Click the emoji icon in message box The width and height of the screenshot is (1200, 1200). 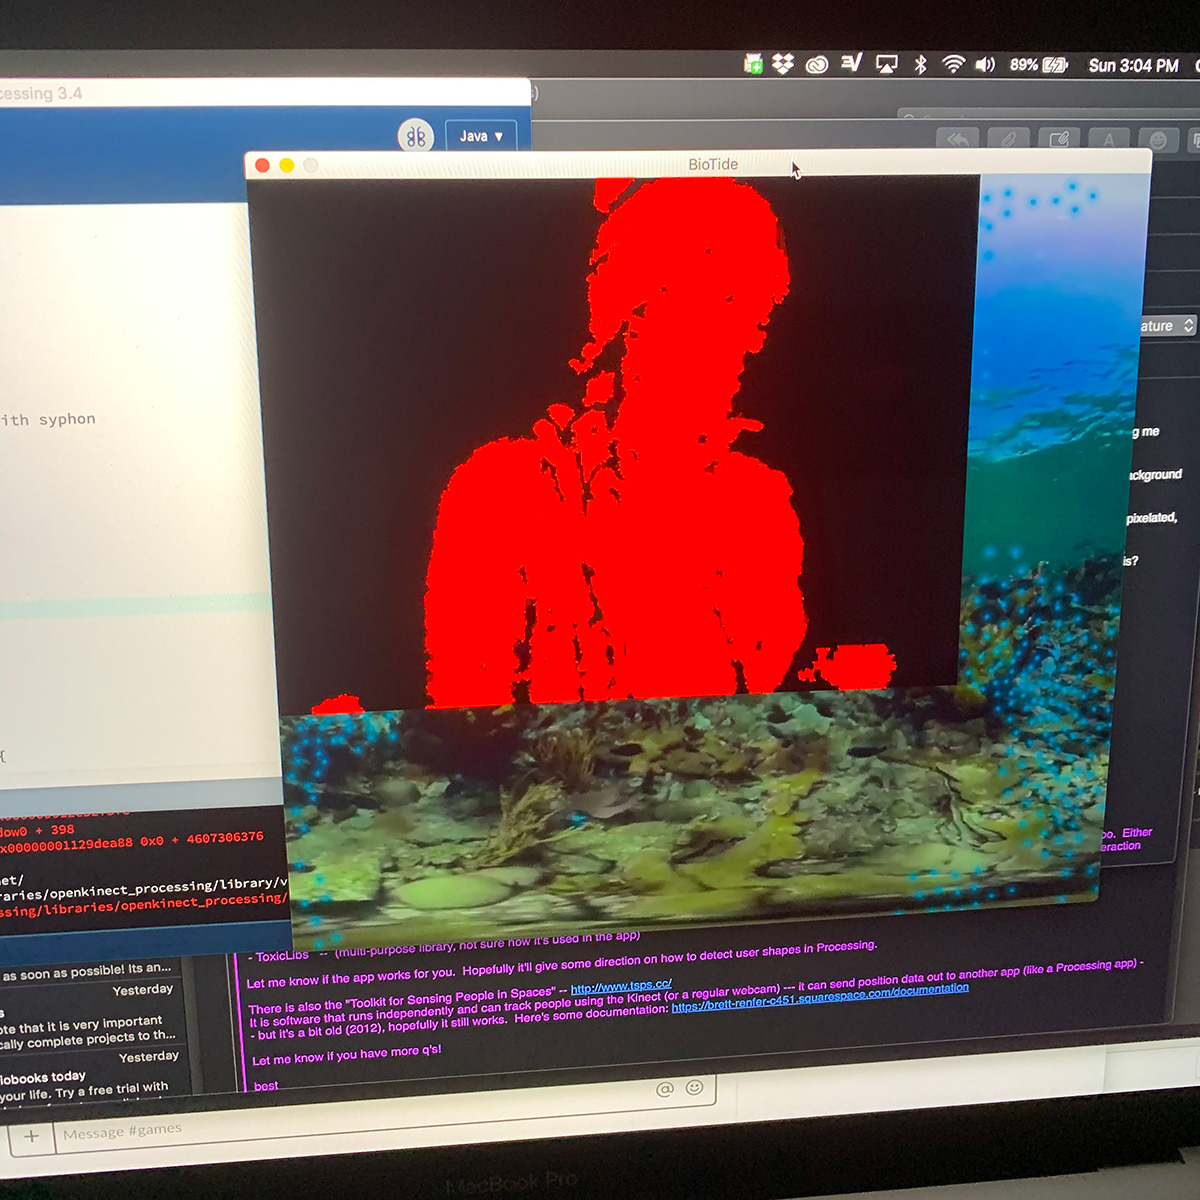tap(695, 1087)
